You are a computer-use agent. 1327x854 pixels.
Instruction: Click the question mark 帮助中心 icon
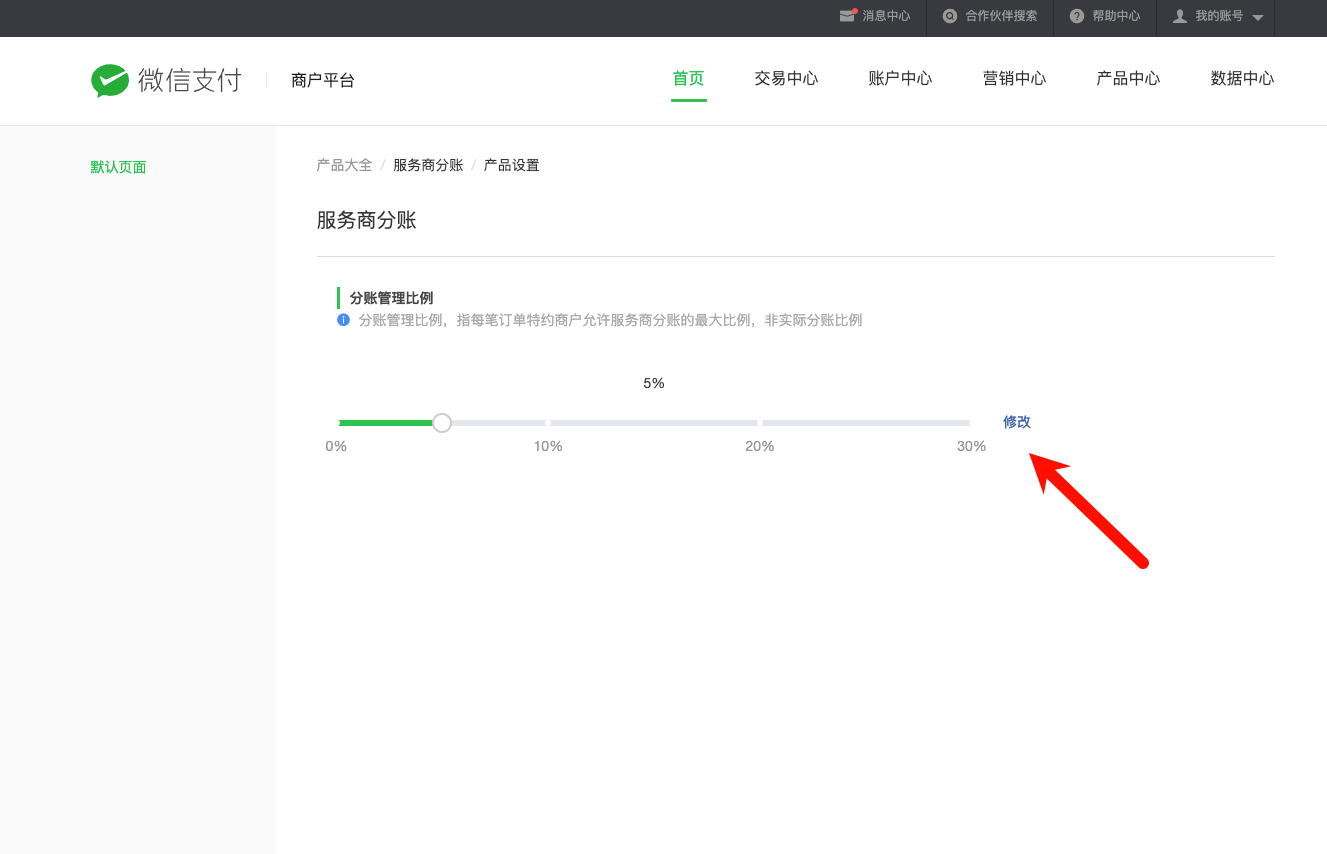point(1077,16)
